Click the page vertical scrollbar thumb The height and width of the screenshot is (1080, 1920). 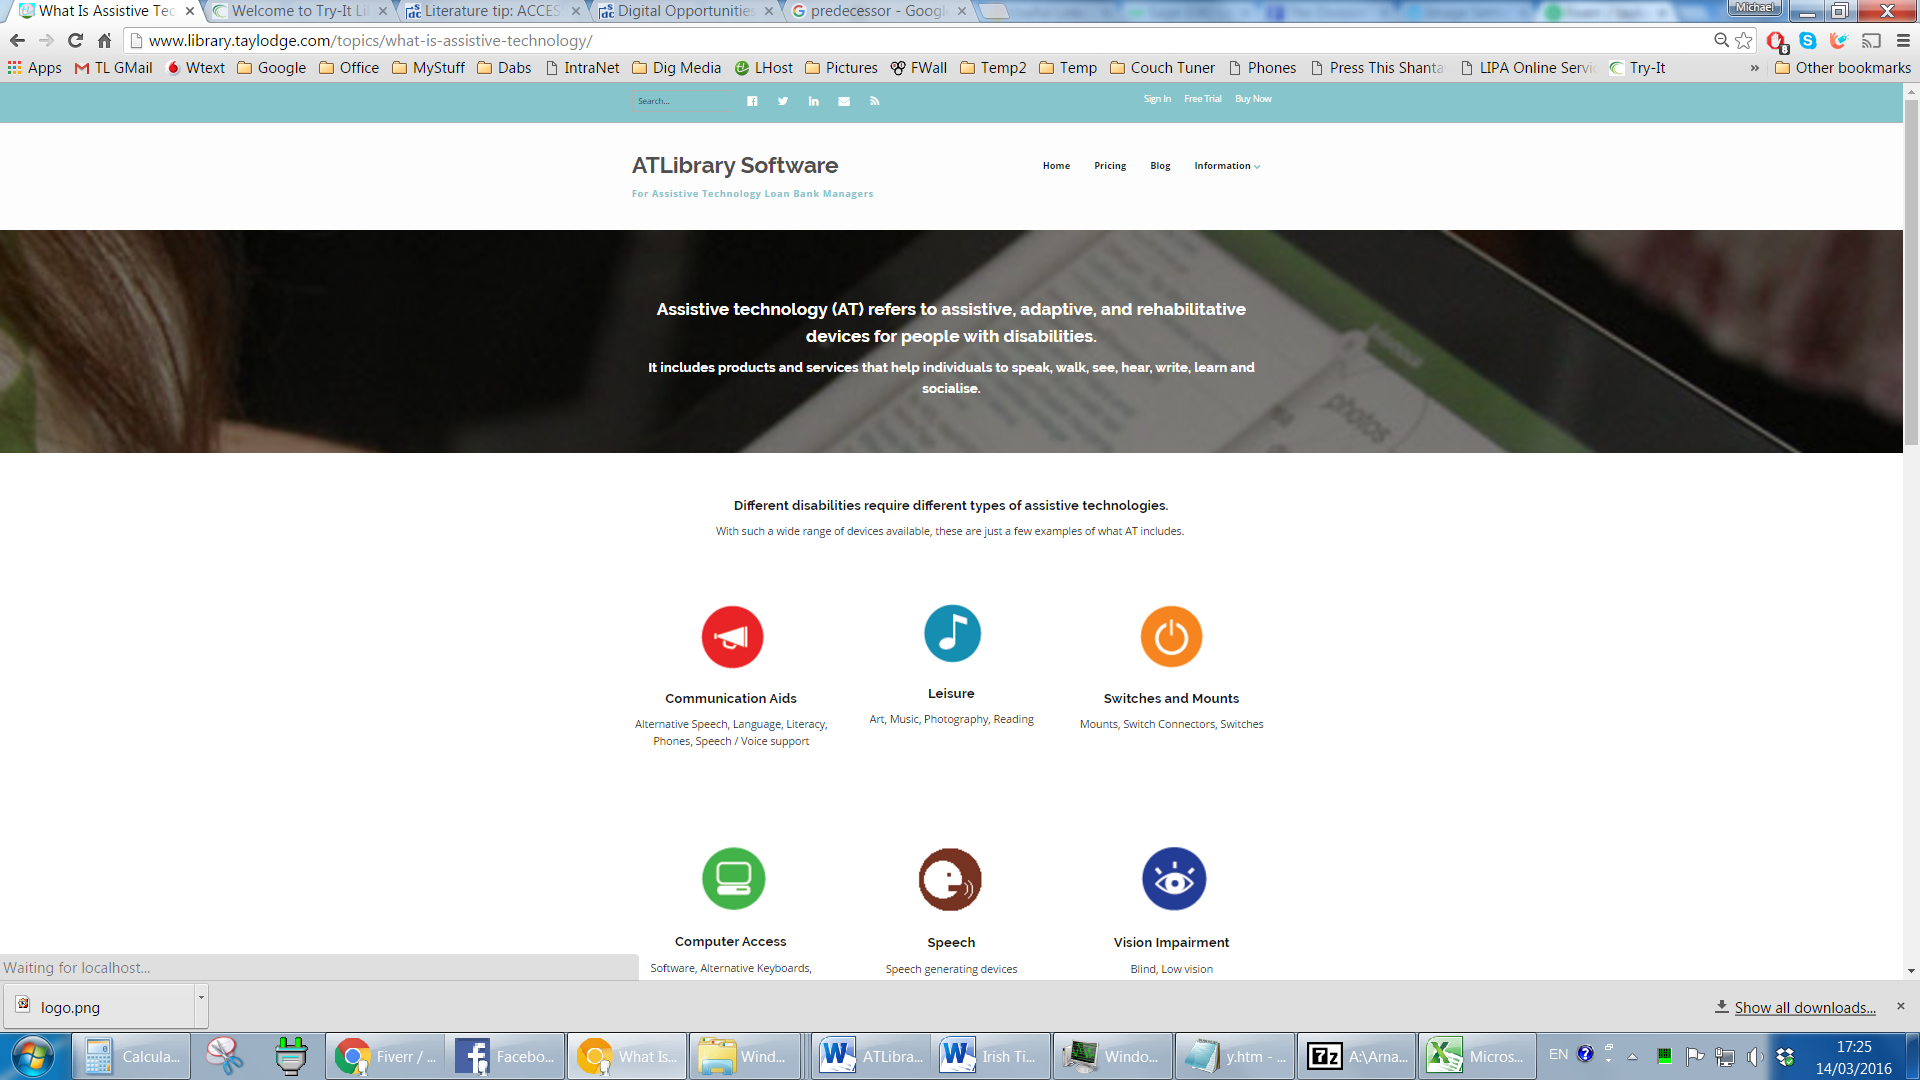1911,270
